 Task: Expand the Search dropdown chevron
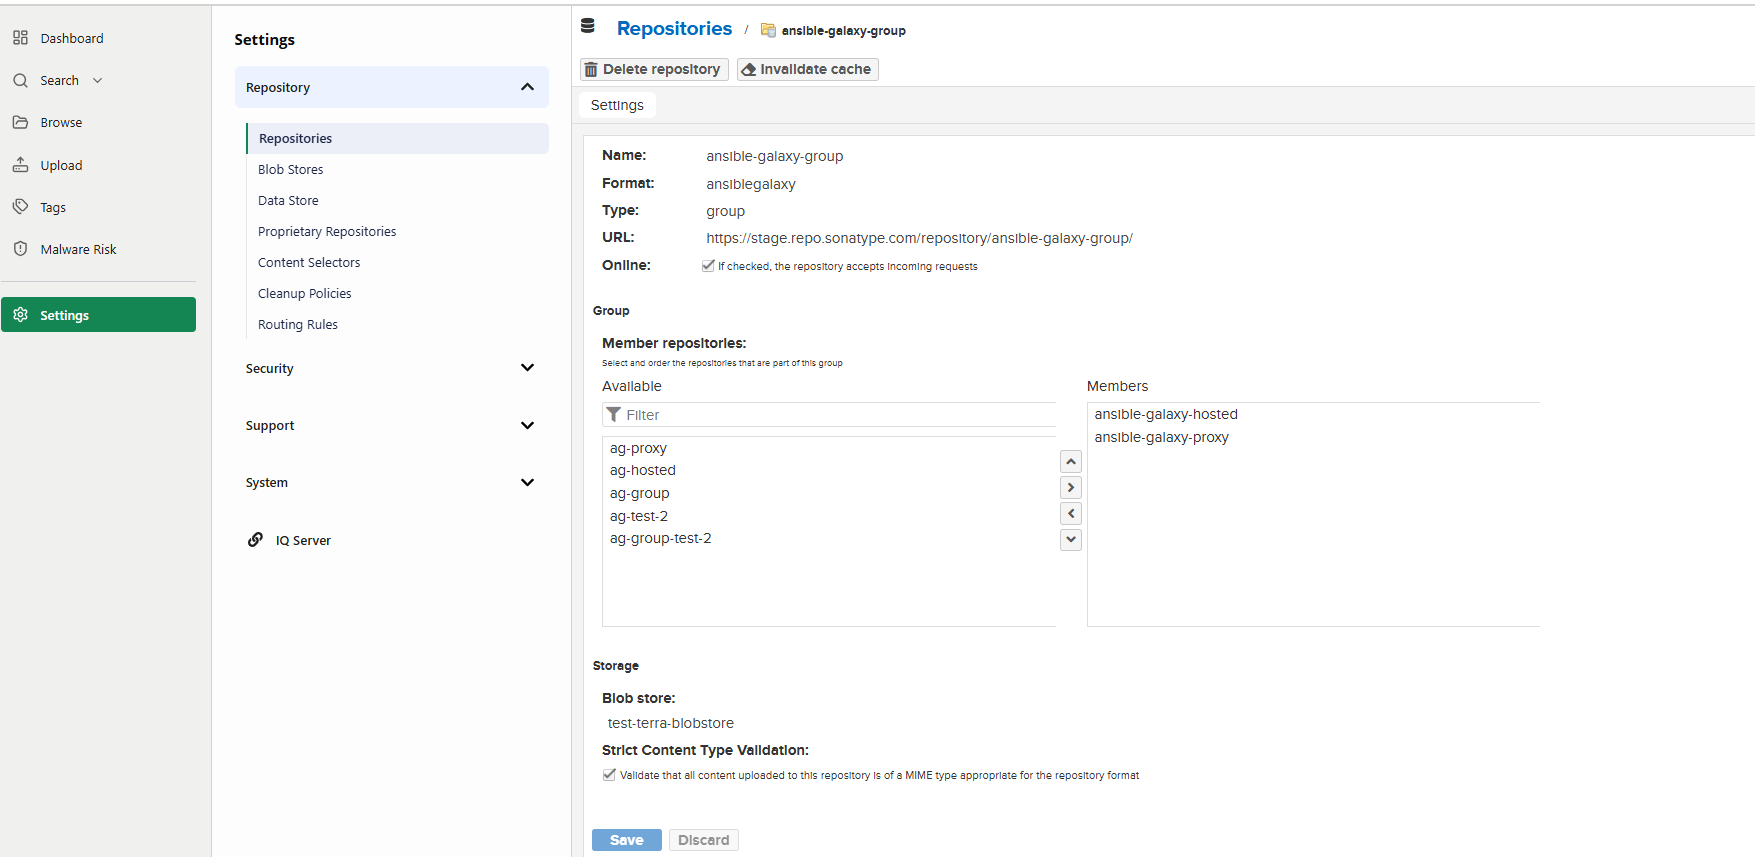[98, 80]
